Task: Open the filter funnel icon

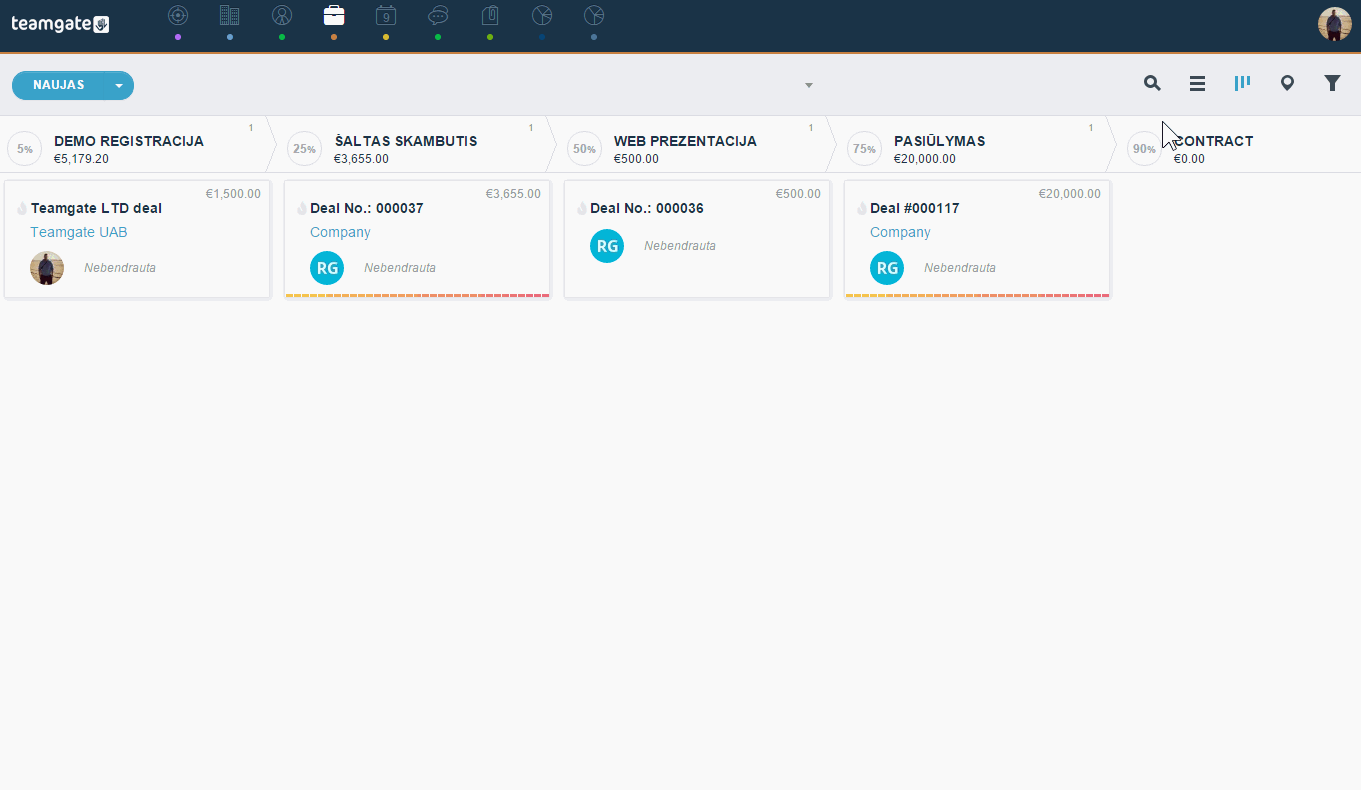Action: click(1332, 84)
